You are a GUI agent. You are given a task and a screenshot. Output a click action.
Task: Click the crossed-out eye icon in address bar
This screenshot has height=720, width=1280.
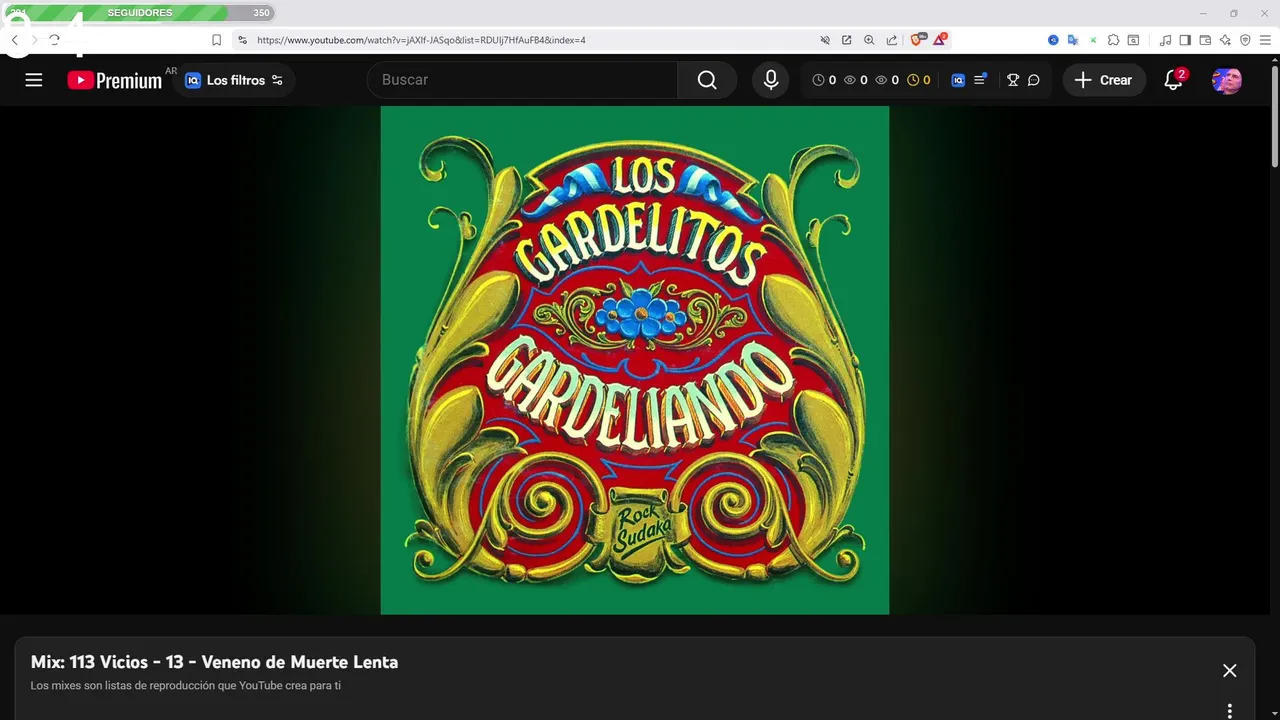click(825, 40)
